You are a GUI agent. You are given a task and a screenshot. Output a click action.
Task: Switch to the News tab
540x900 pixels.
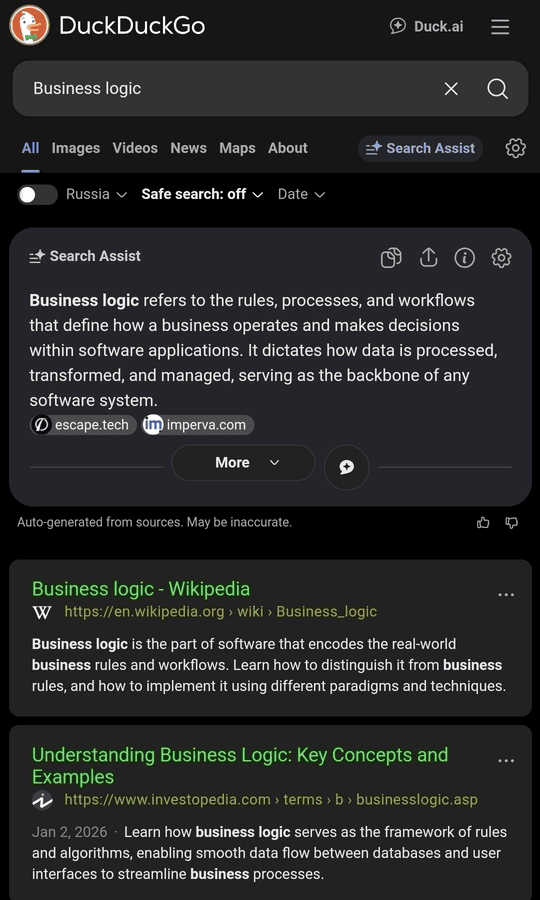188,148
